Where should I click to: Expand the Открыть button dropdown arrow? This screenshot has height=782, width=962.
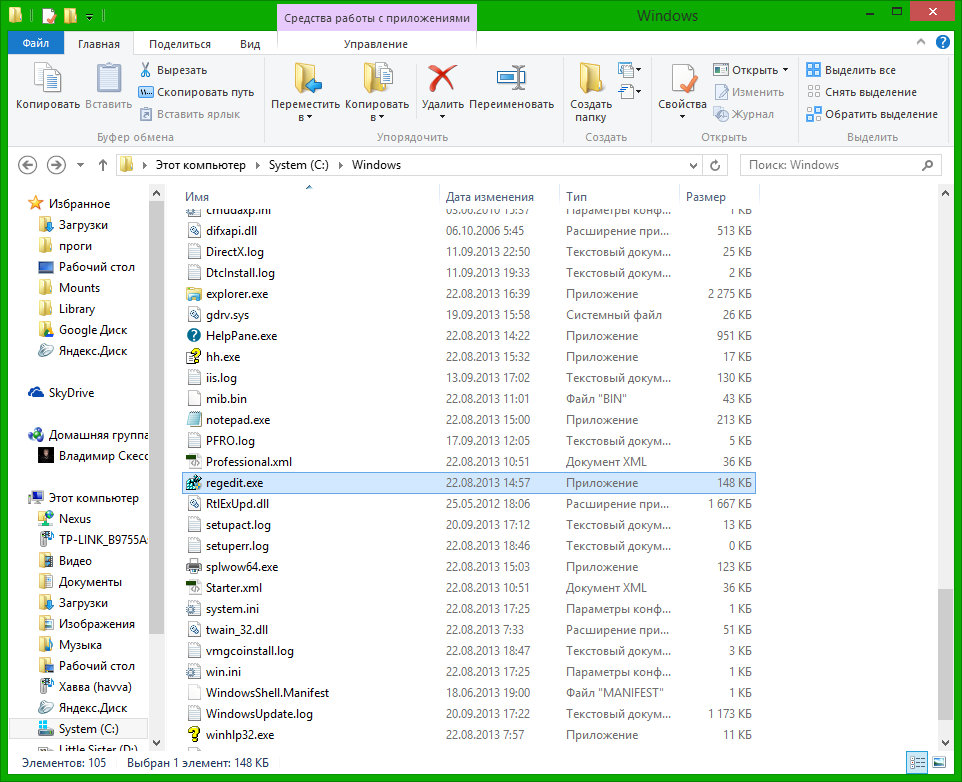pyautogui.click(x=785, y=70)
